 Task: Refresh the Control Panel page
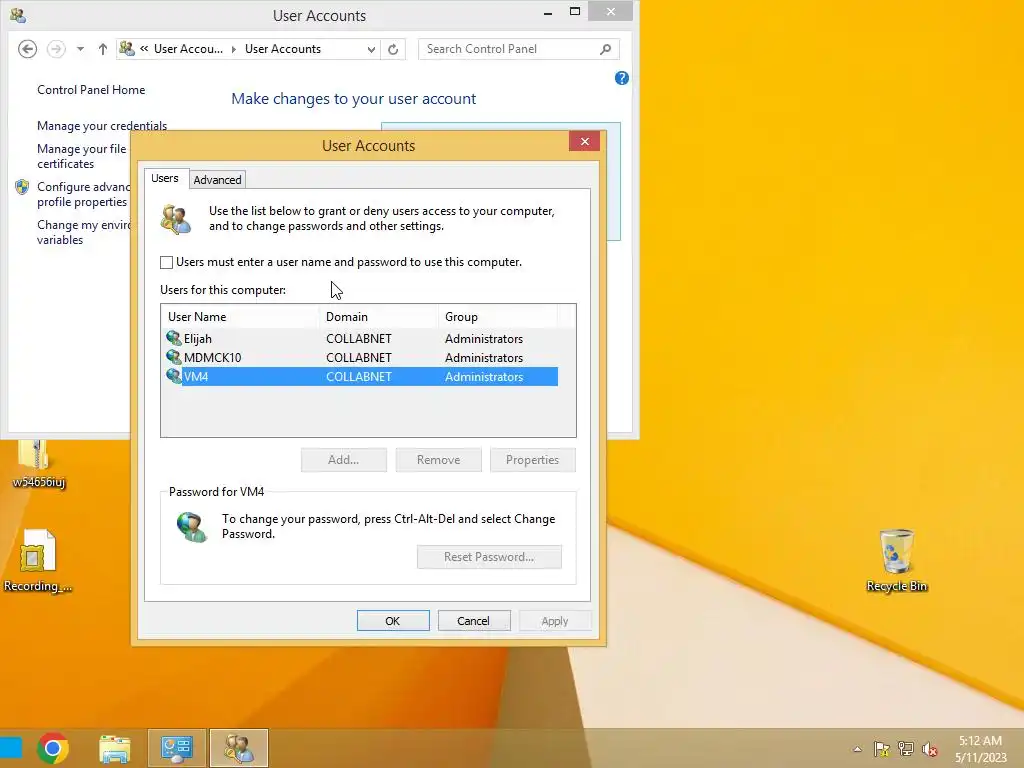(x=392, y=49)
